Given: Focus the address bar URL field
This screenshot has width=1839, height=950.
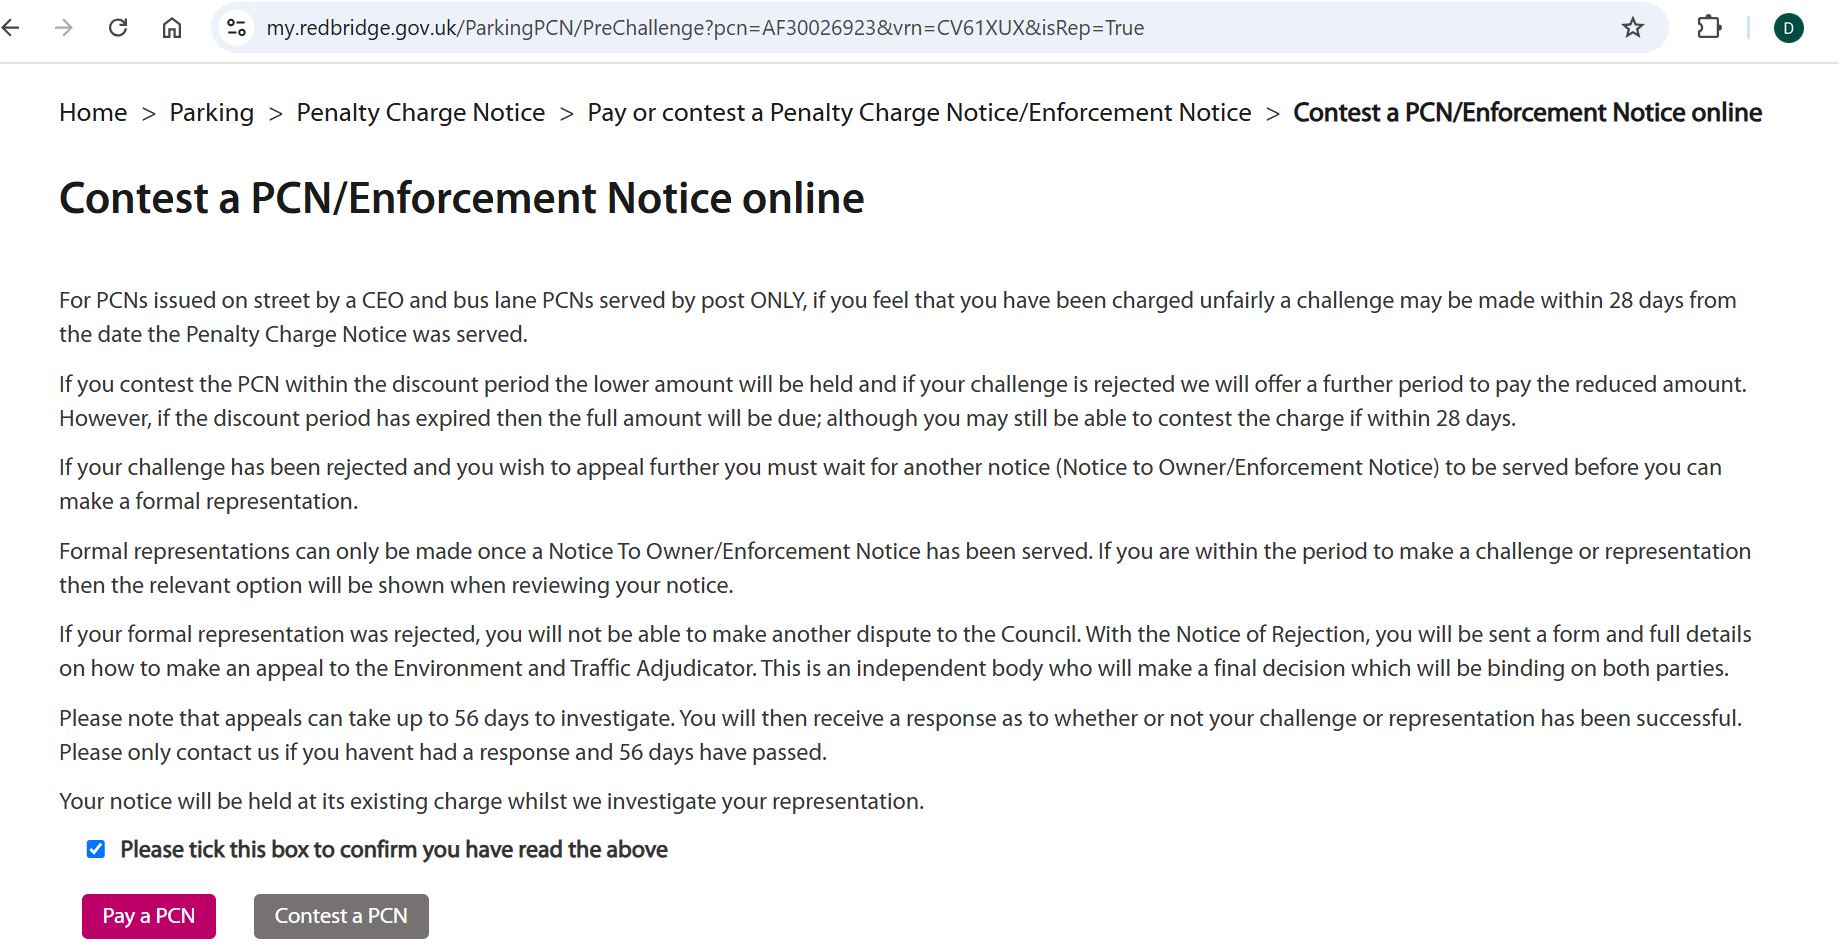Looking at the screenshot, I should pos(705,28).
